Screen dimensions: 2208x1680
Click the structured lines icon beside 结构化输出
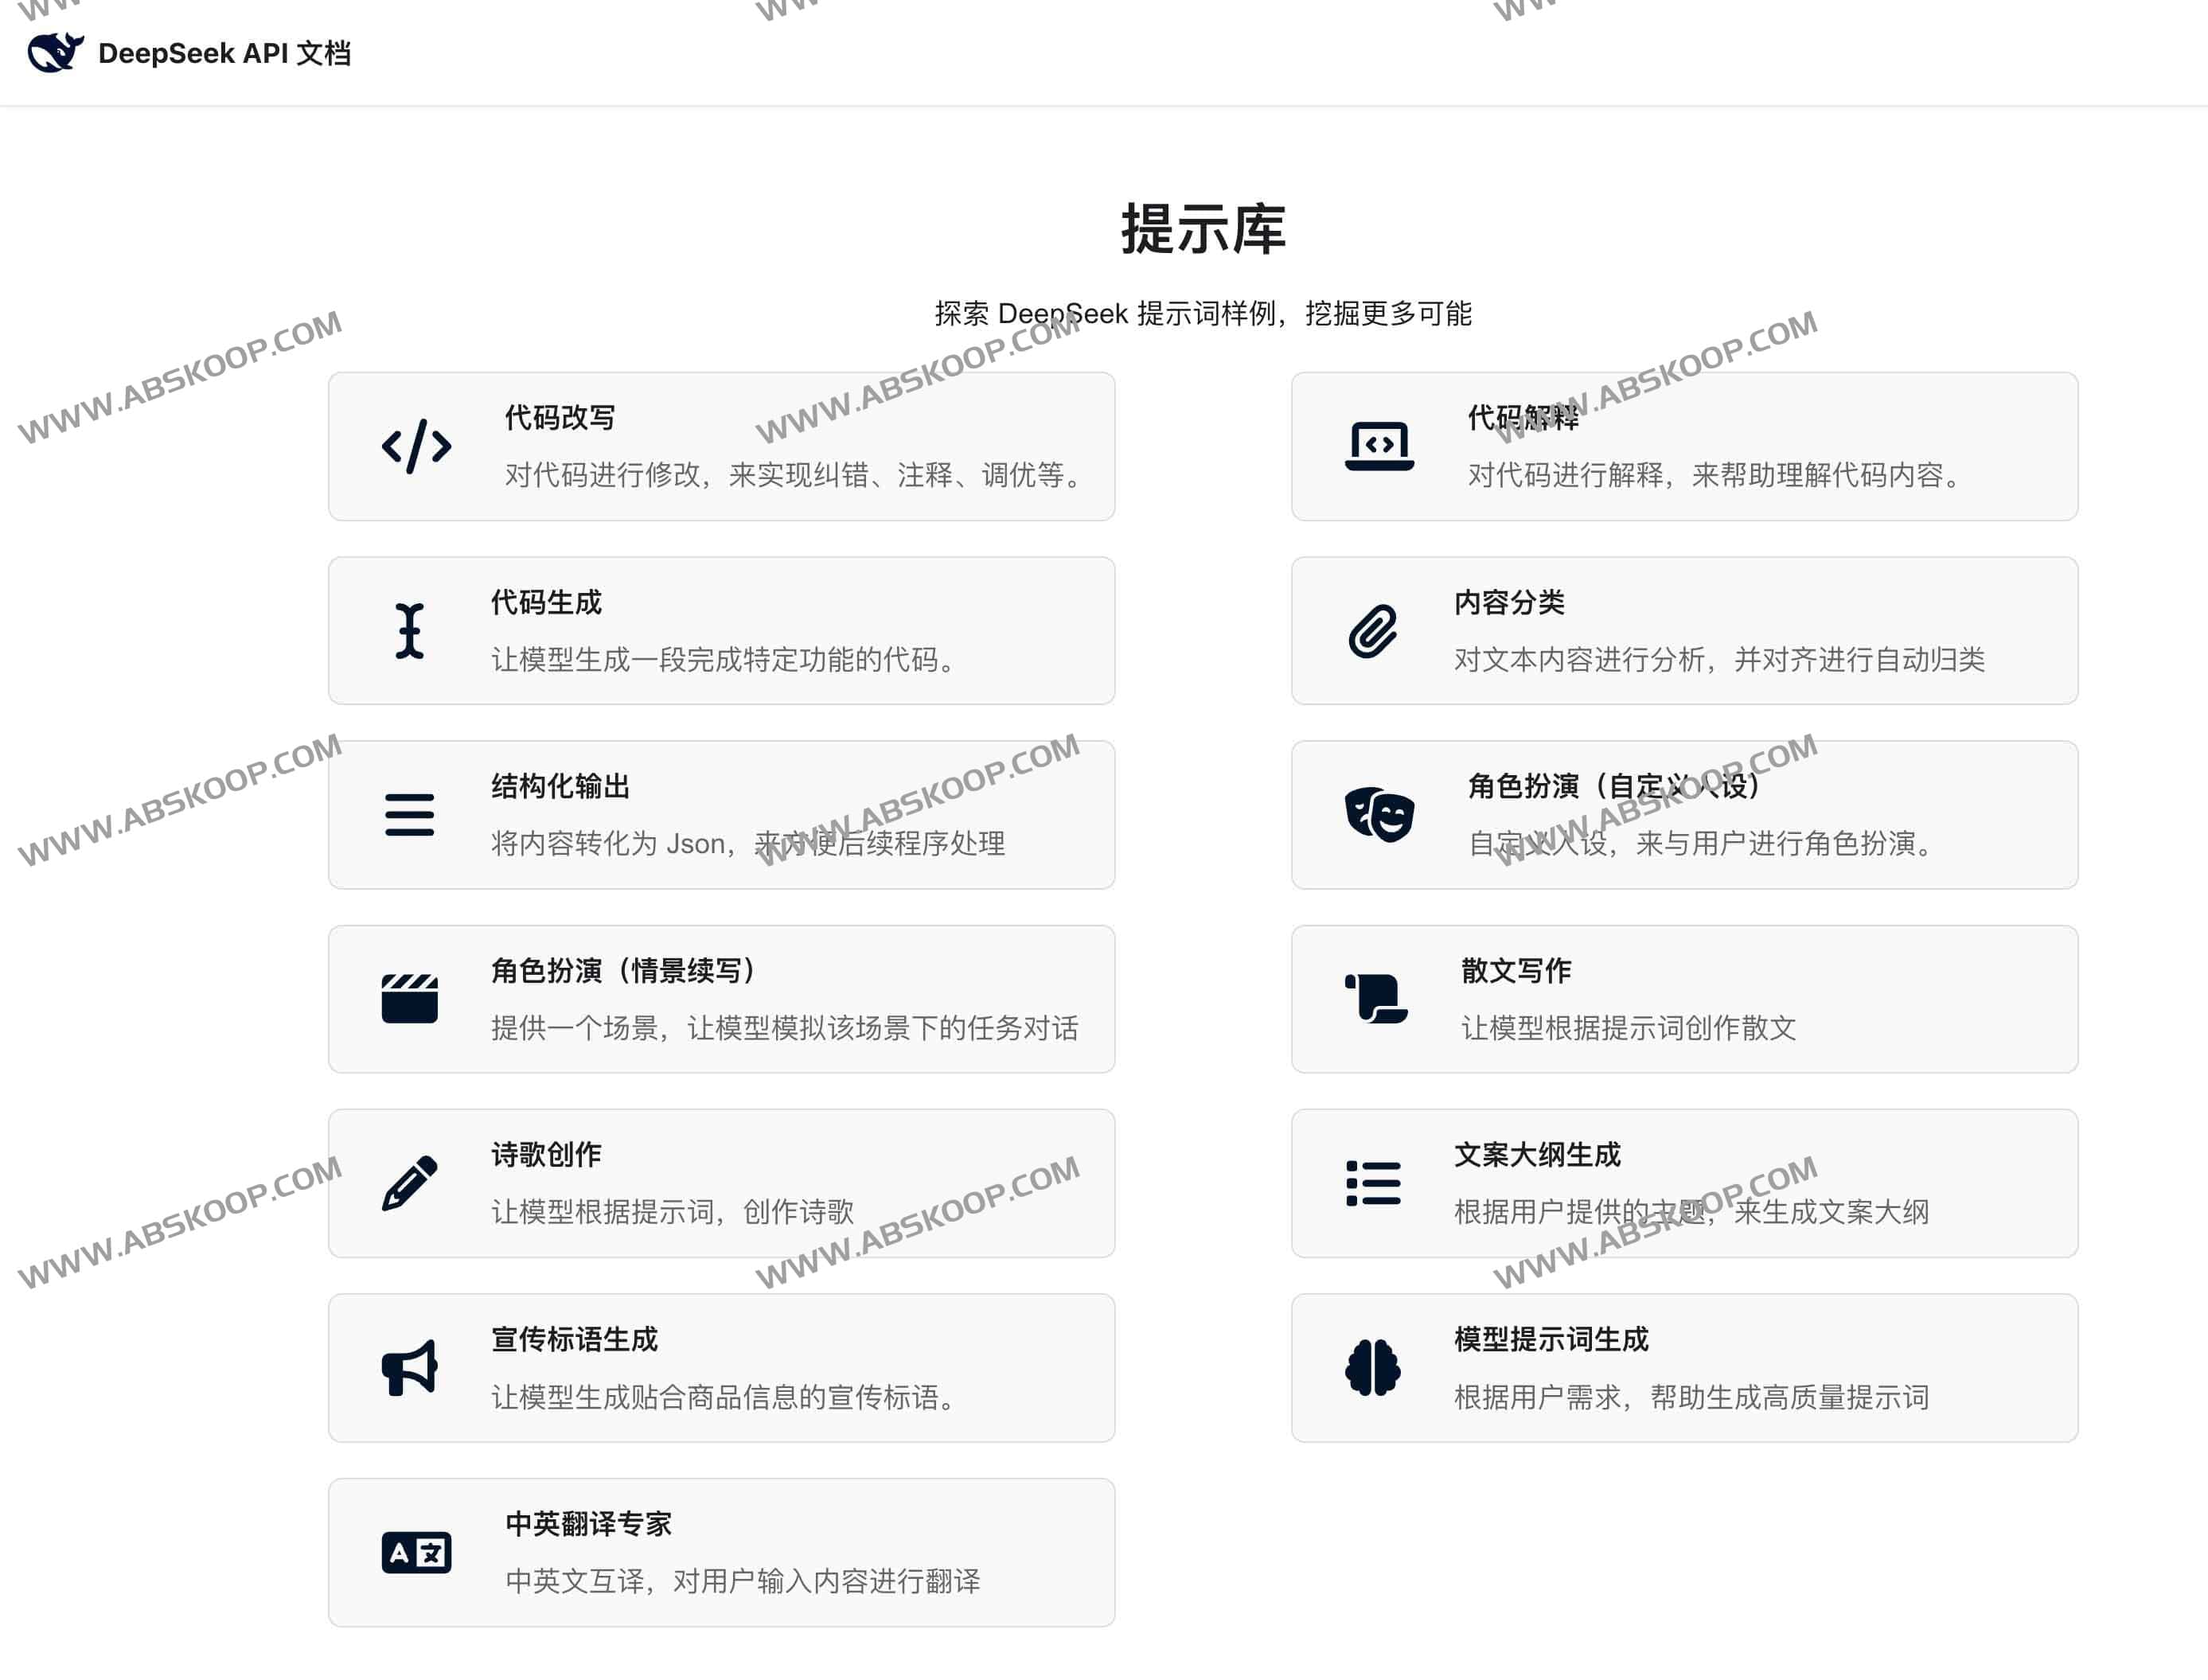pos(410,815)
